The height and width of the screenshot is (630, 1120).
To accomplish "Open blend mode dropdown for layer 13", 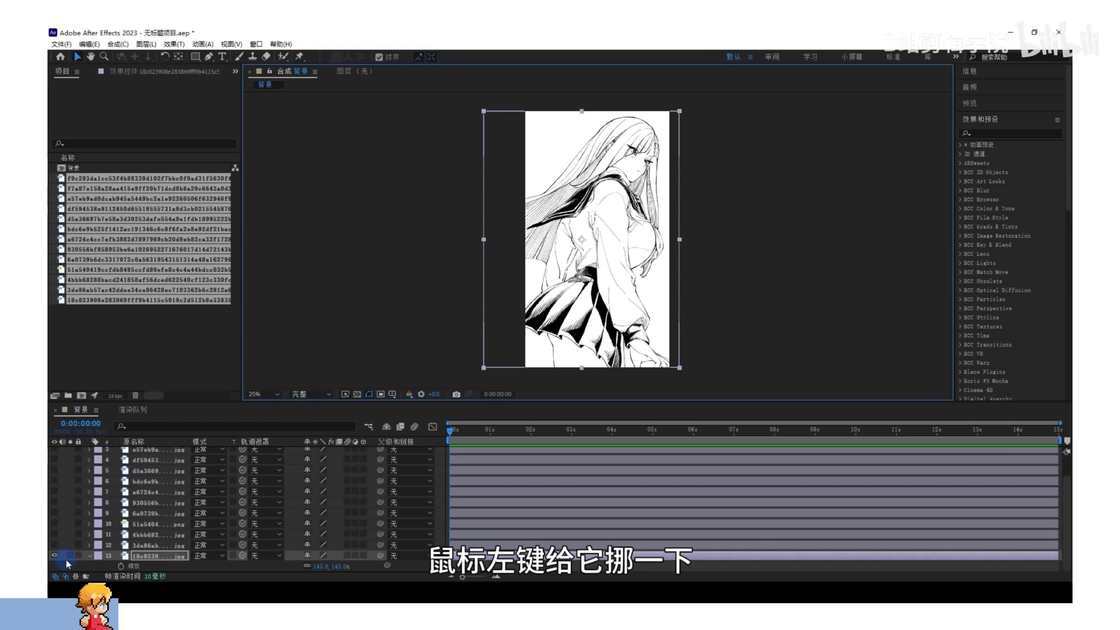I will (209, 556).
